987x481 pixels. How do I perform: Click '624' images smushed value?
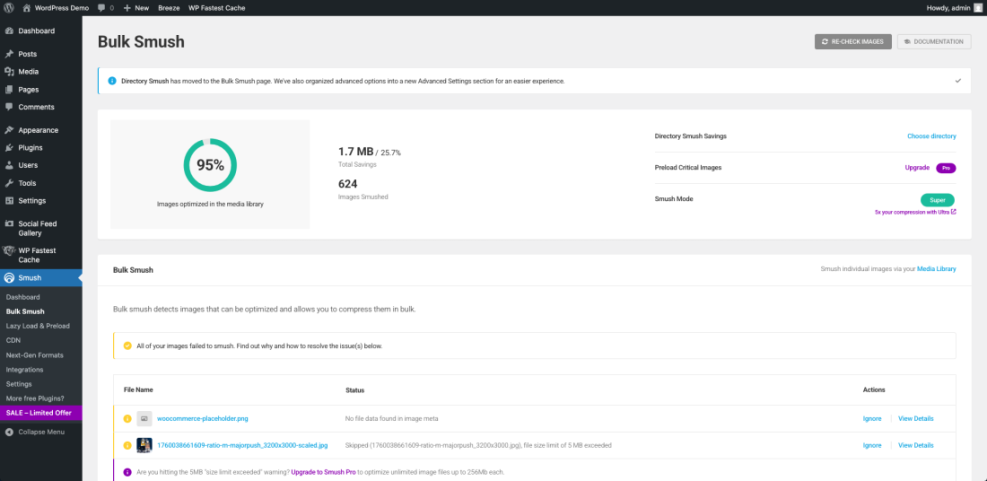point(348,184)
